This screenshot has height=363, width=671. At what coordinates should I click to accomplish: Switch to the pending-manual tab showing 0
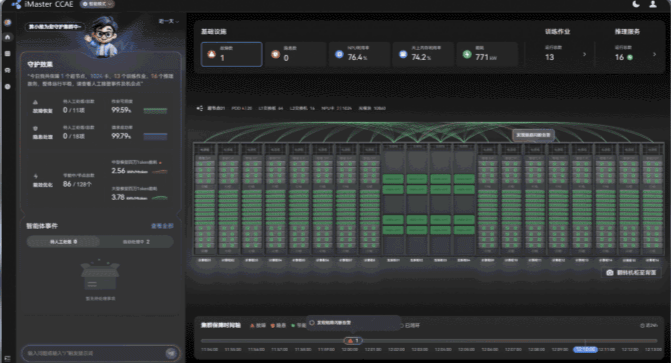[63, 242]
